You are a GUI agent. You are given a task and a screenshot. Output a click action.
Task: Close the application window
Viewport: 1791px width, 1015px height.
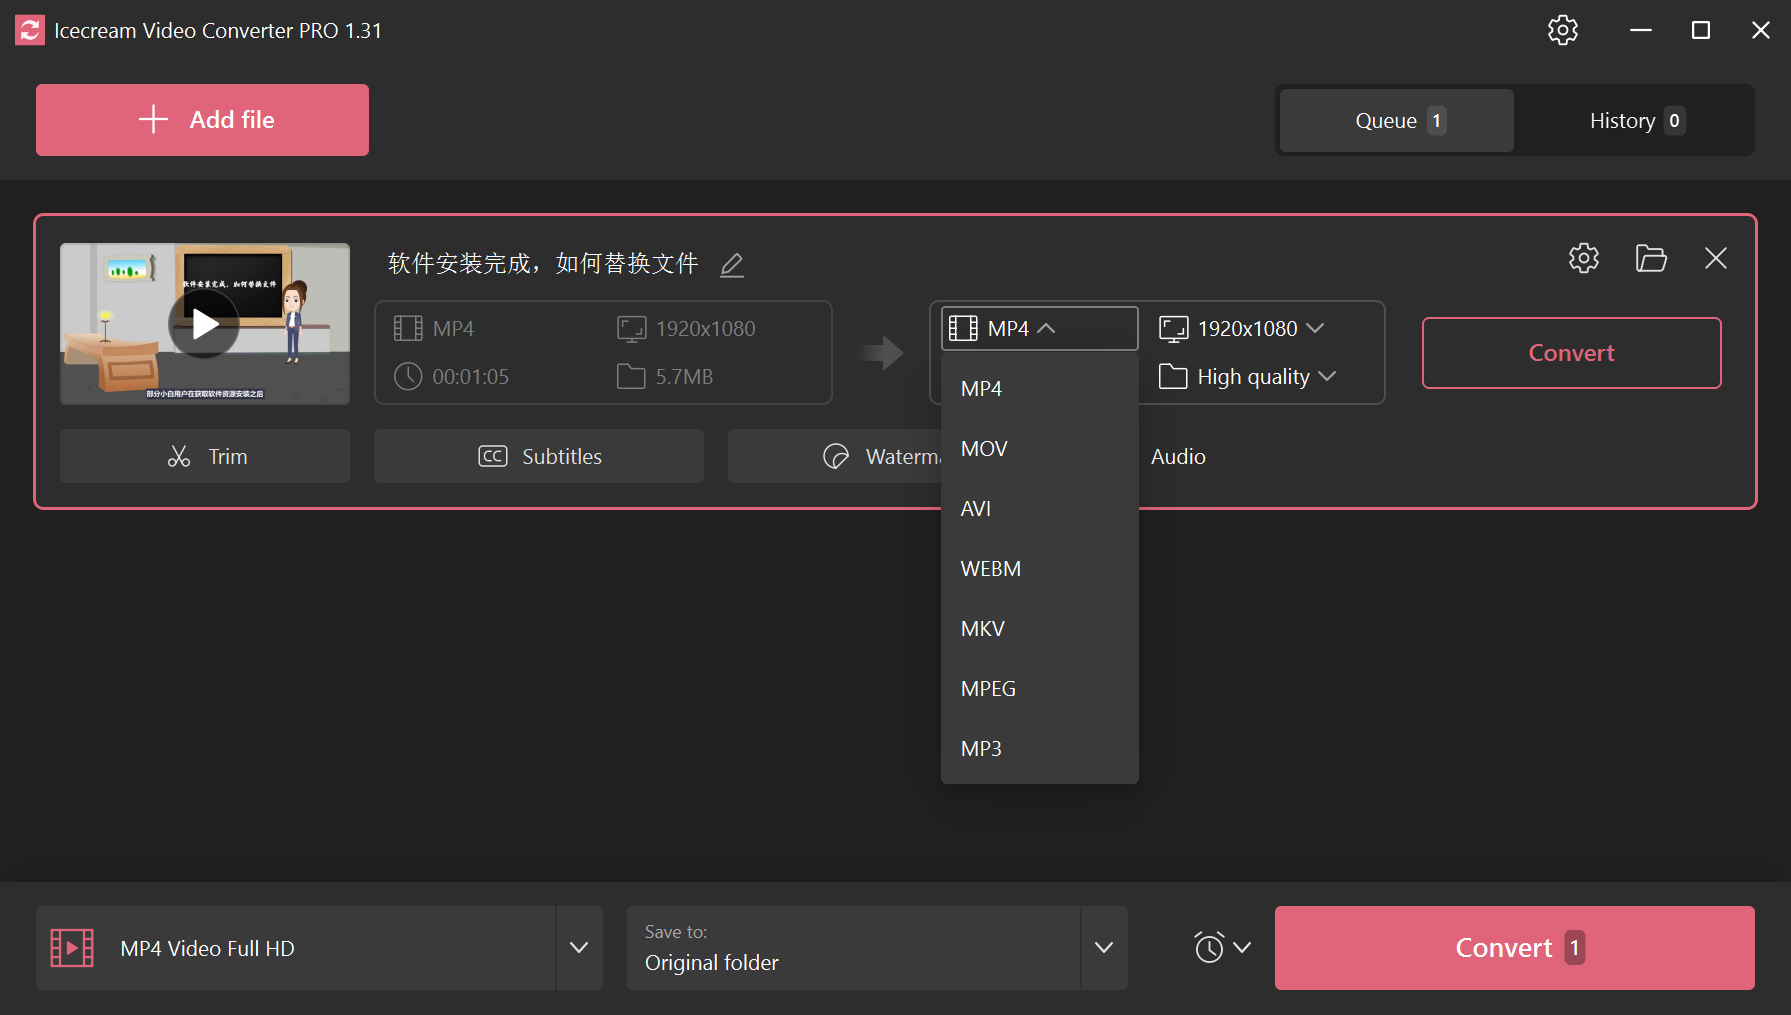point(1761,30)
